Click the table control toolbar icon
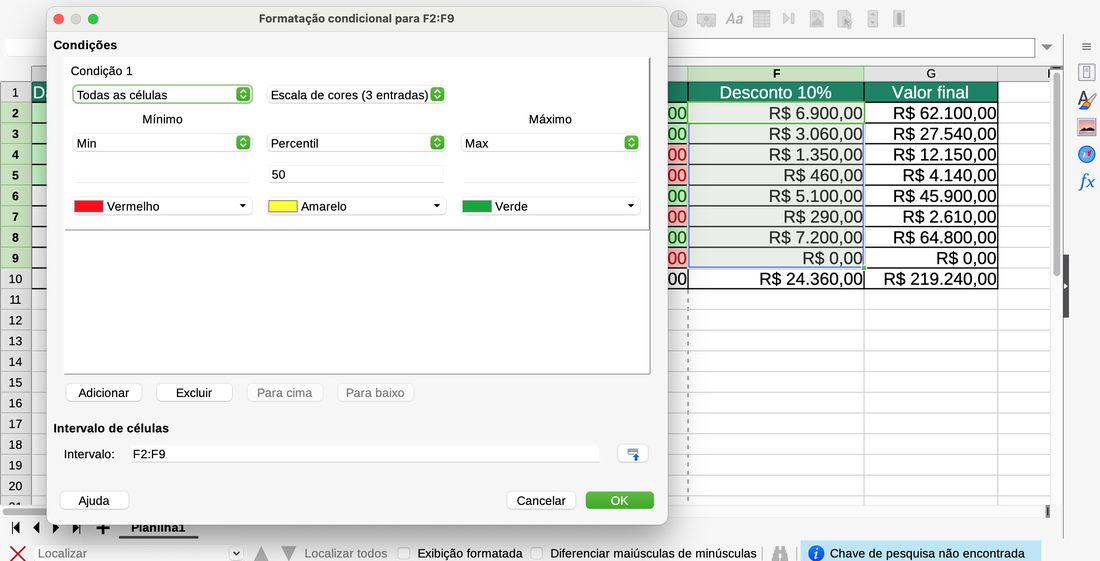The height and width of the screenshot is (561, 1100). (x=761, y=19)
